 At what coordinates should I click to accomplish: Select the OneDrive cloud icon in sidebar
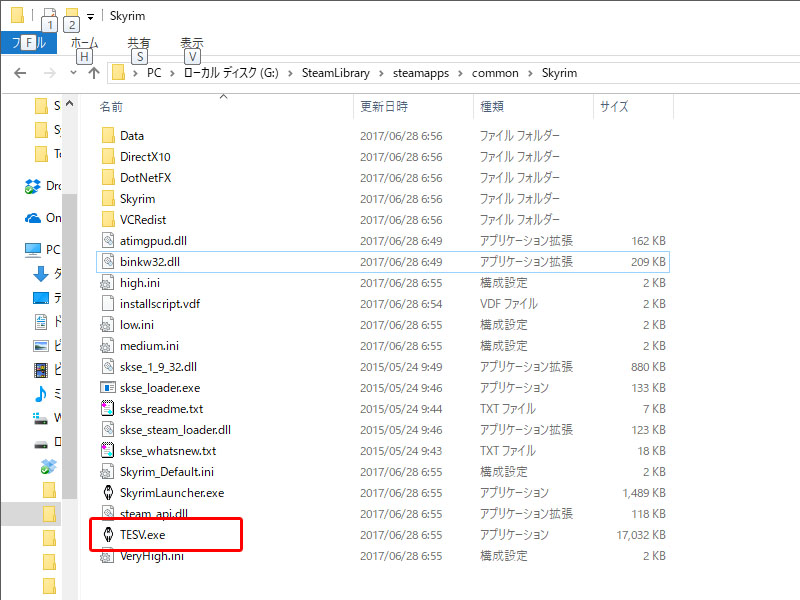pyautogui.click(x=33, y=218)
